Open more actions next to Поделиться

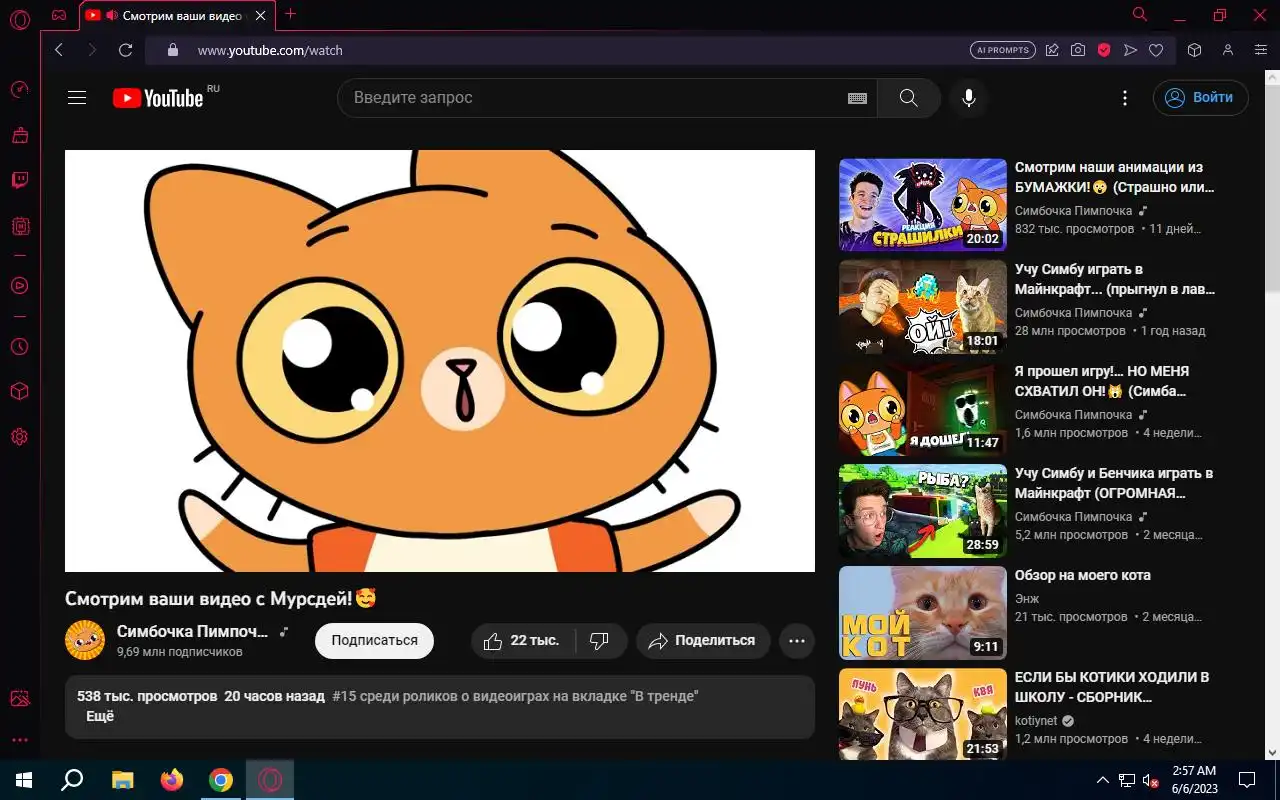pyautogui.click(x=797, y=641)
